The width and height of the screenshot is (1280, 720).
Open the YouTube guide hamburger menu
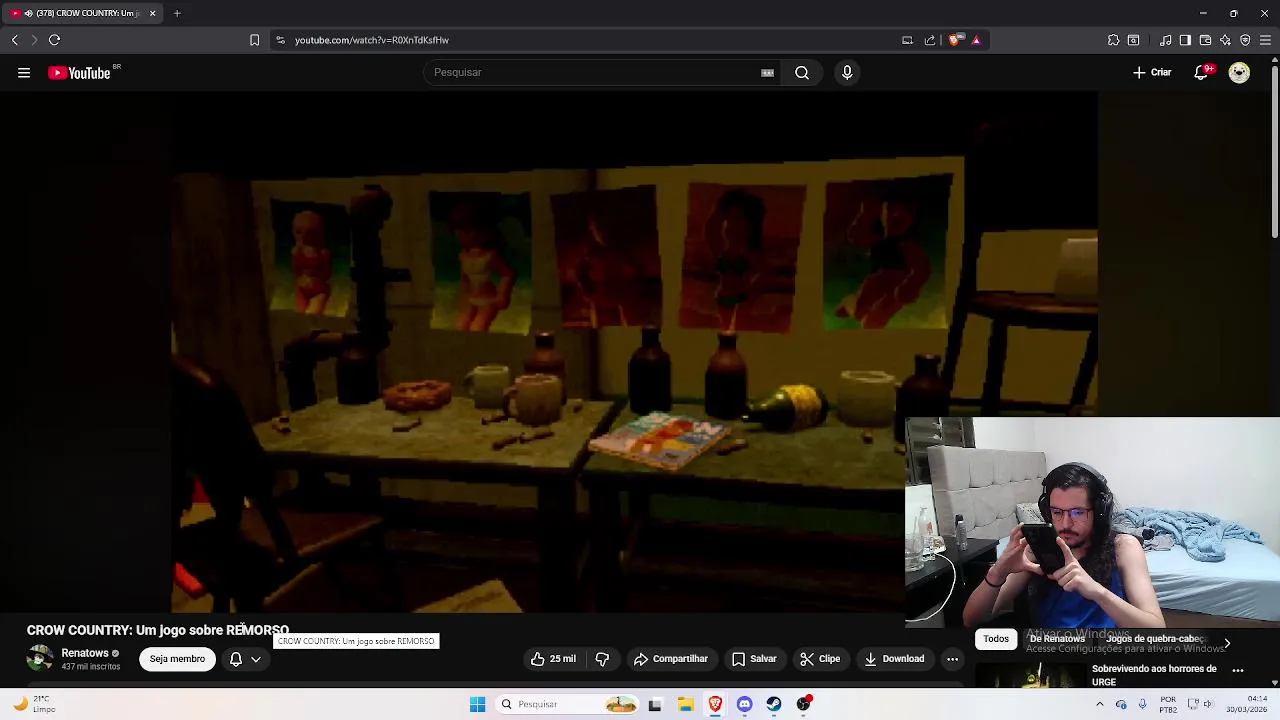(x=24, y=72)
